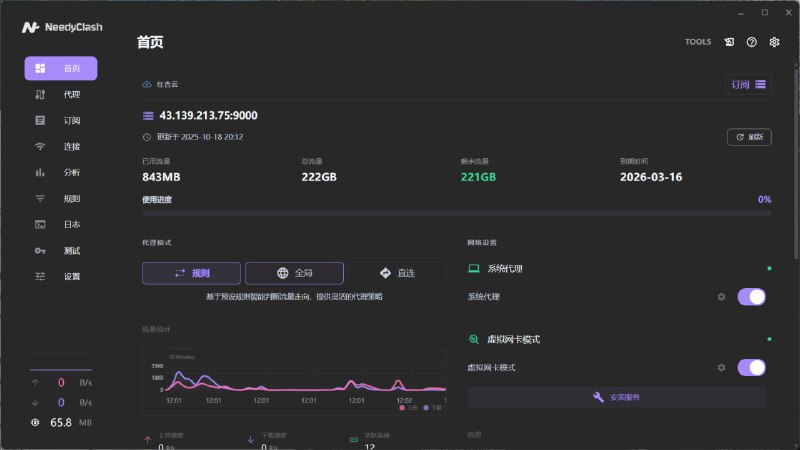Image resolution: width=800 pixels, height=450 pixels.
Task: Go to the 订阅 sidebar page
Action: tap(61, 120)
